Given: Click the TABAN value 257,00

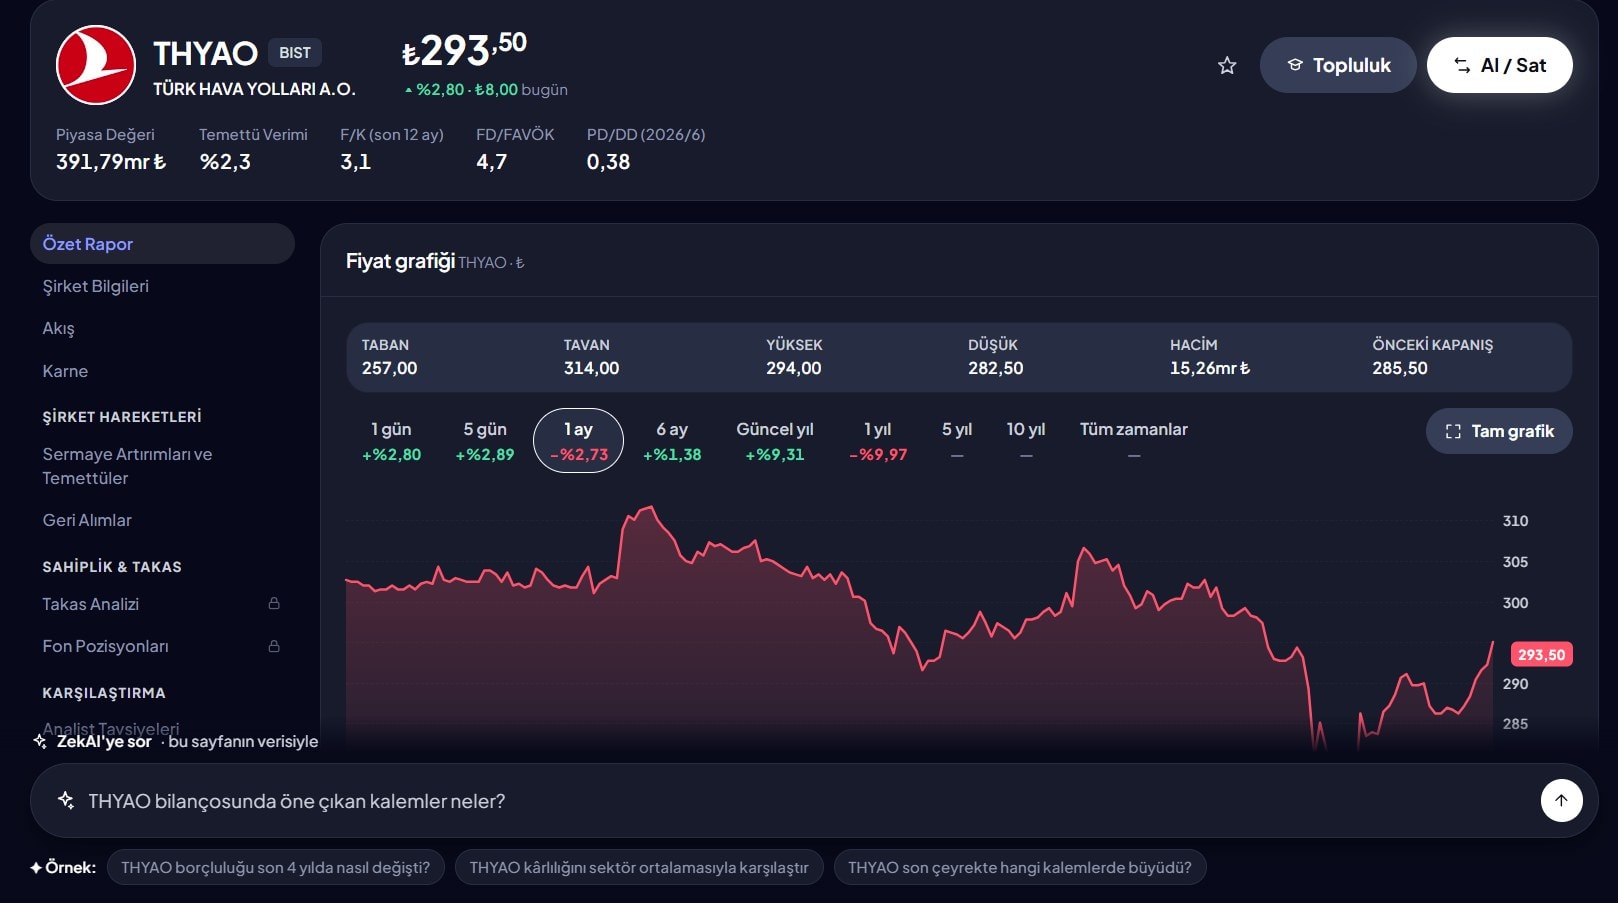Looking at the screenshot, I should (389, 368).
